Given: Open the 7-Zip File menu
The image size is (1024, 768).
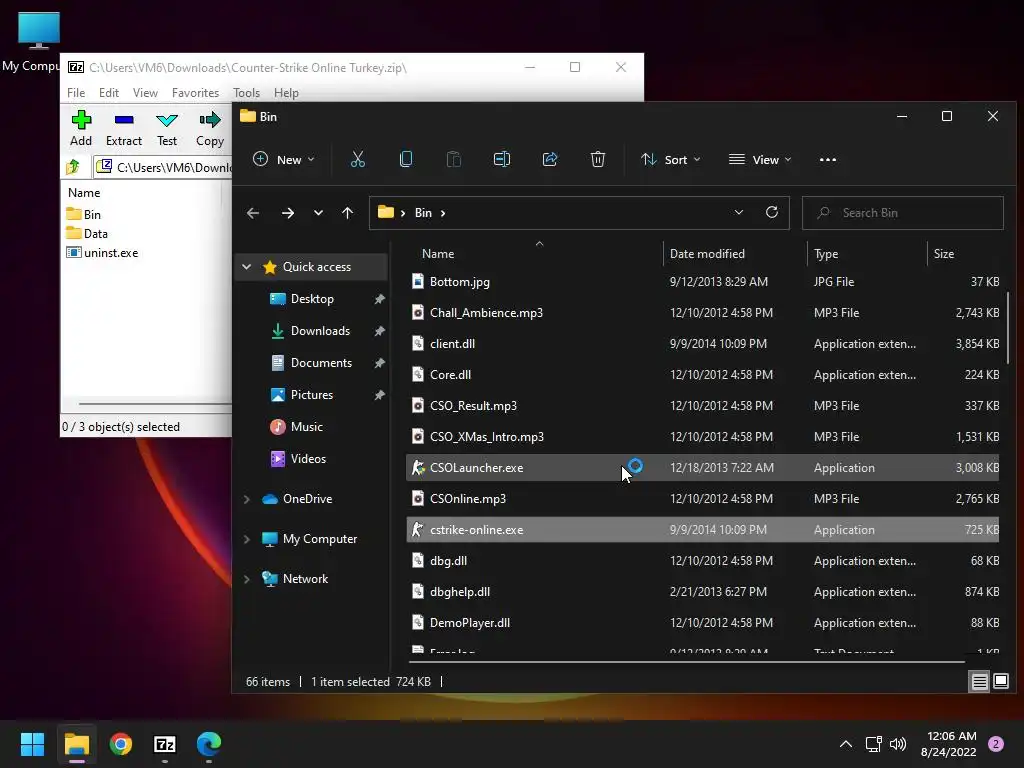Looking at the screenshot, I should click(76, 93).
